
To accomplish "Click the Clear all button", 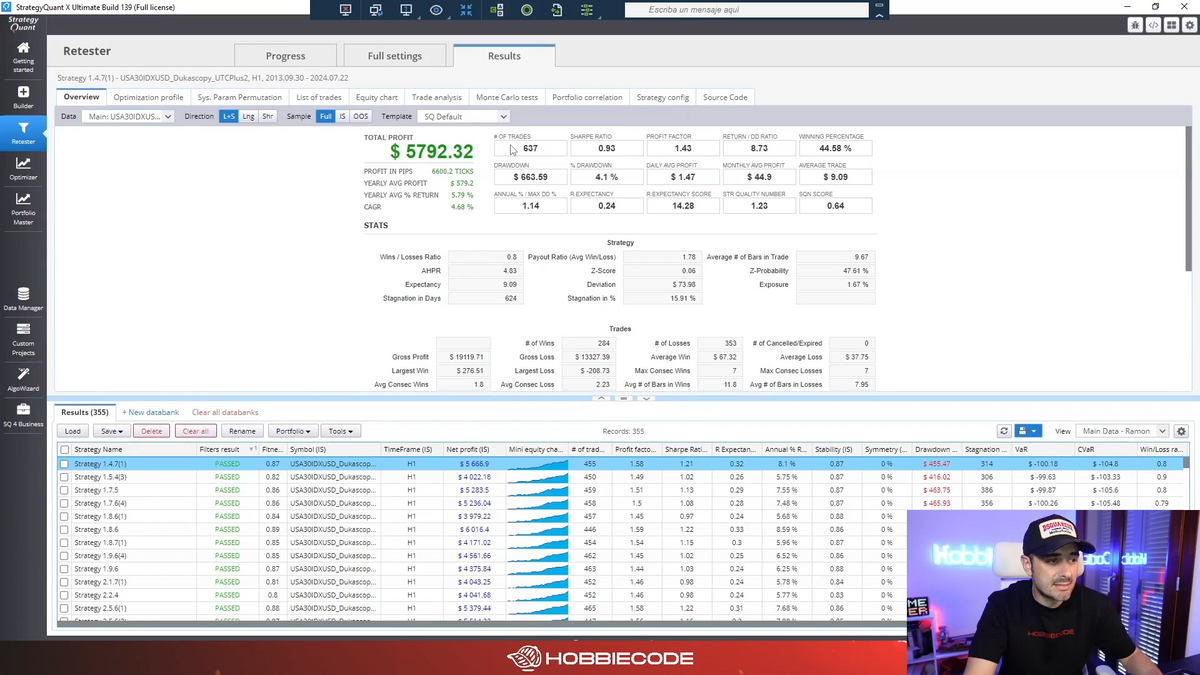I will [195, 431].
